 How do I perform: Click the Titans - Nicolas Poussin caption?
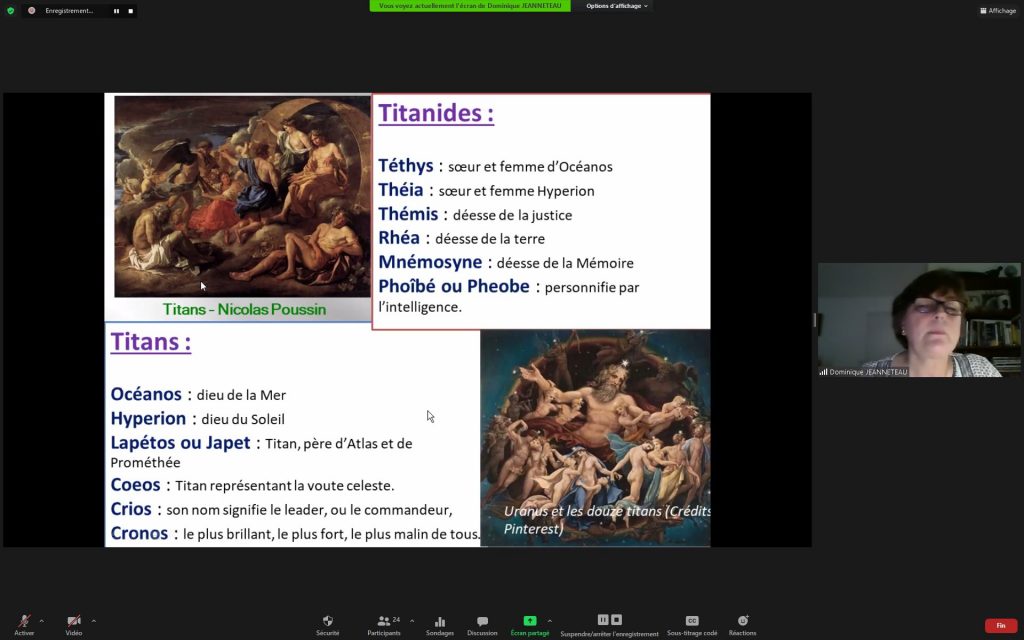tap(244, 309)
